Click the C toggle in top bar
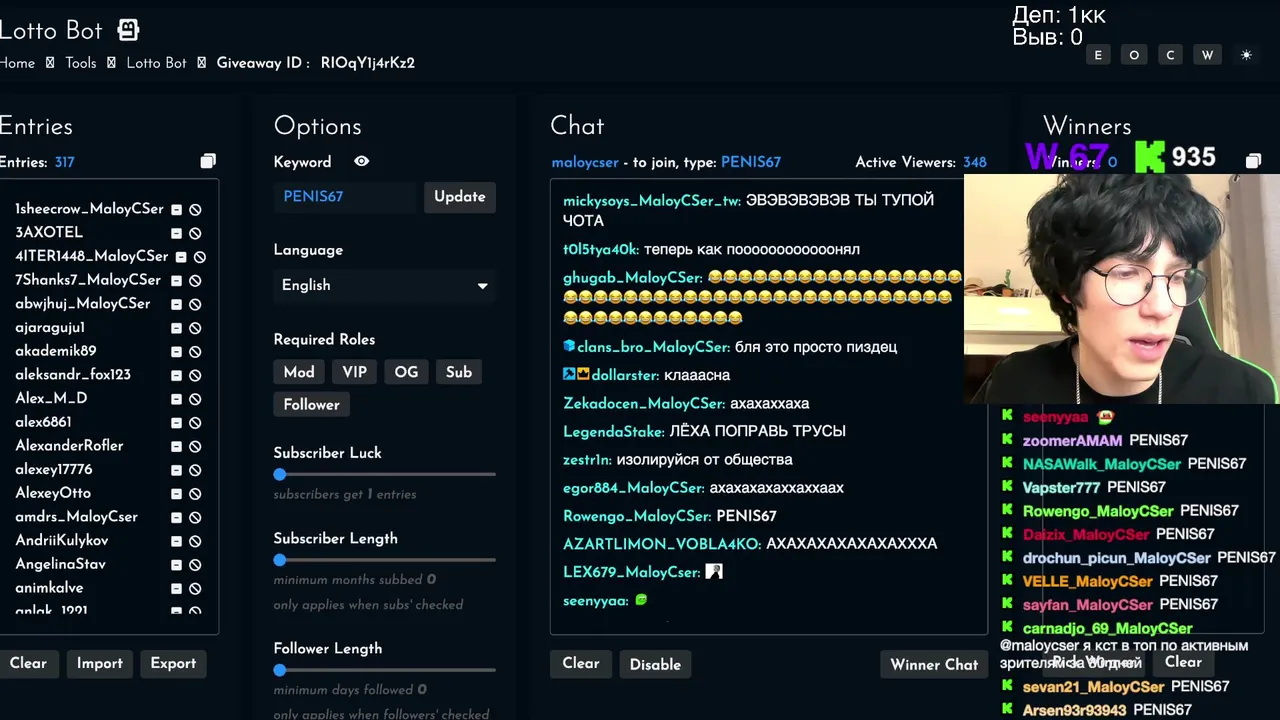The height and width of the screenshot is (720, 1280). 1170,55
